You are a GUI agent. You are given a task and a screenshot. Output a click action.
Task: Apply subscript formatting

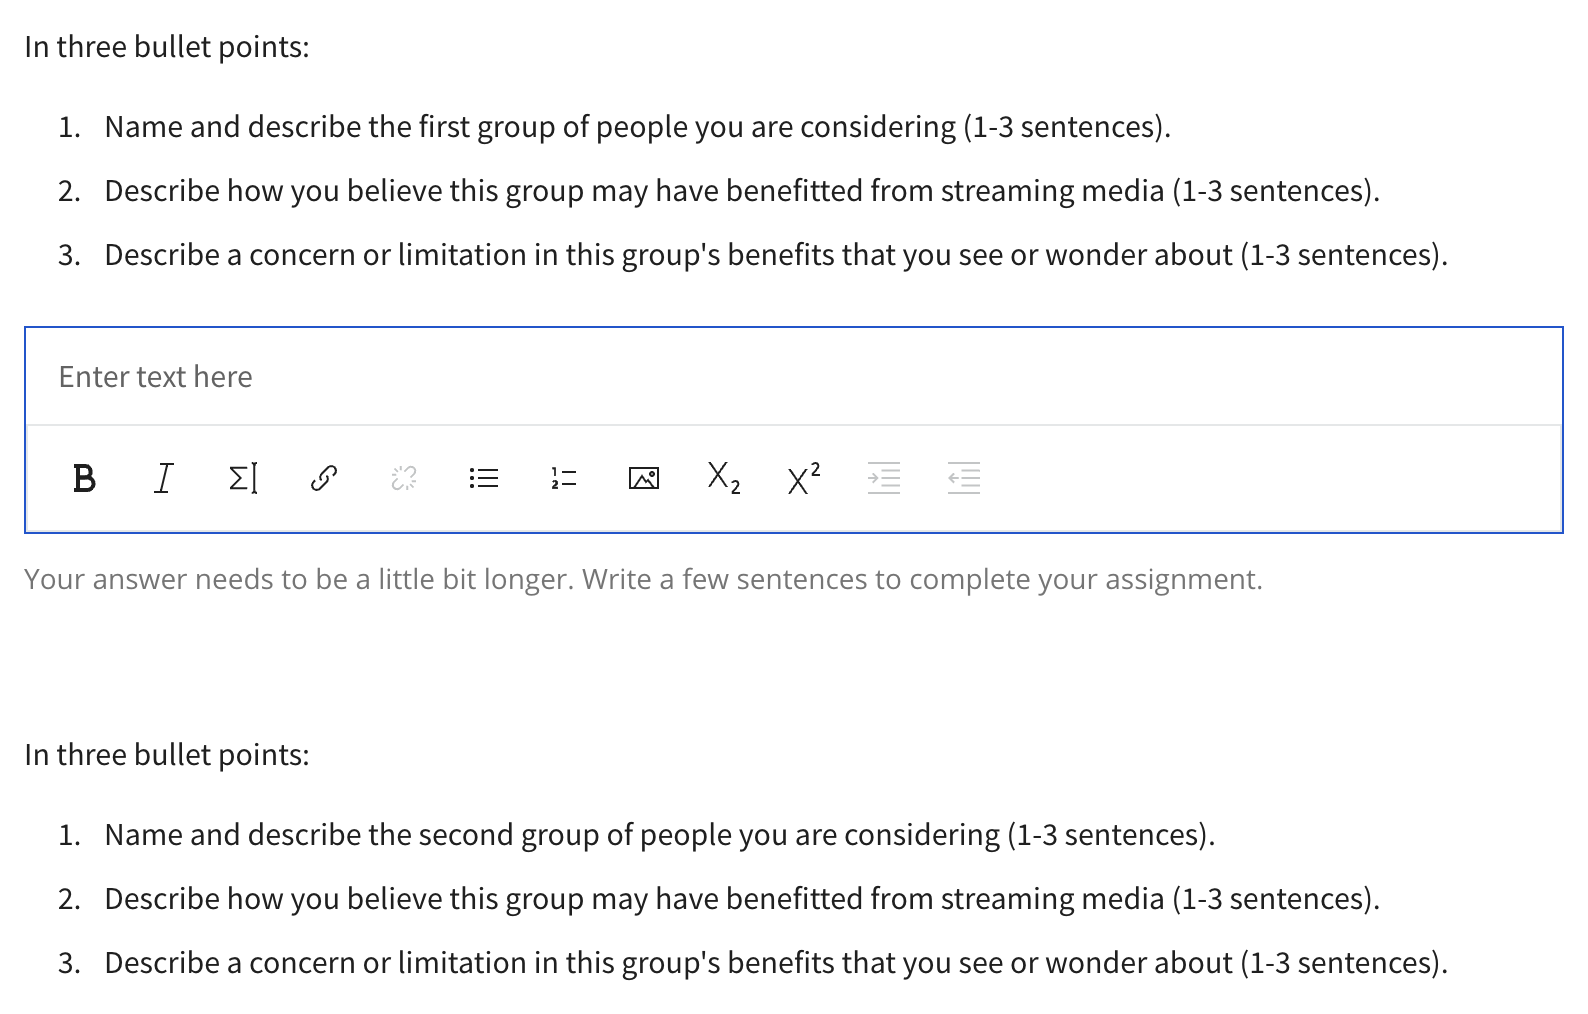pyautogui.click(x=724, y=479)
